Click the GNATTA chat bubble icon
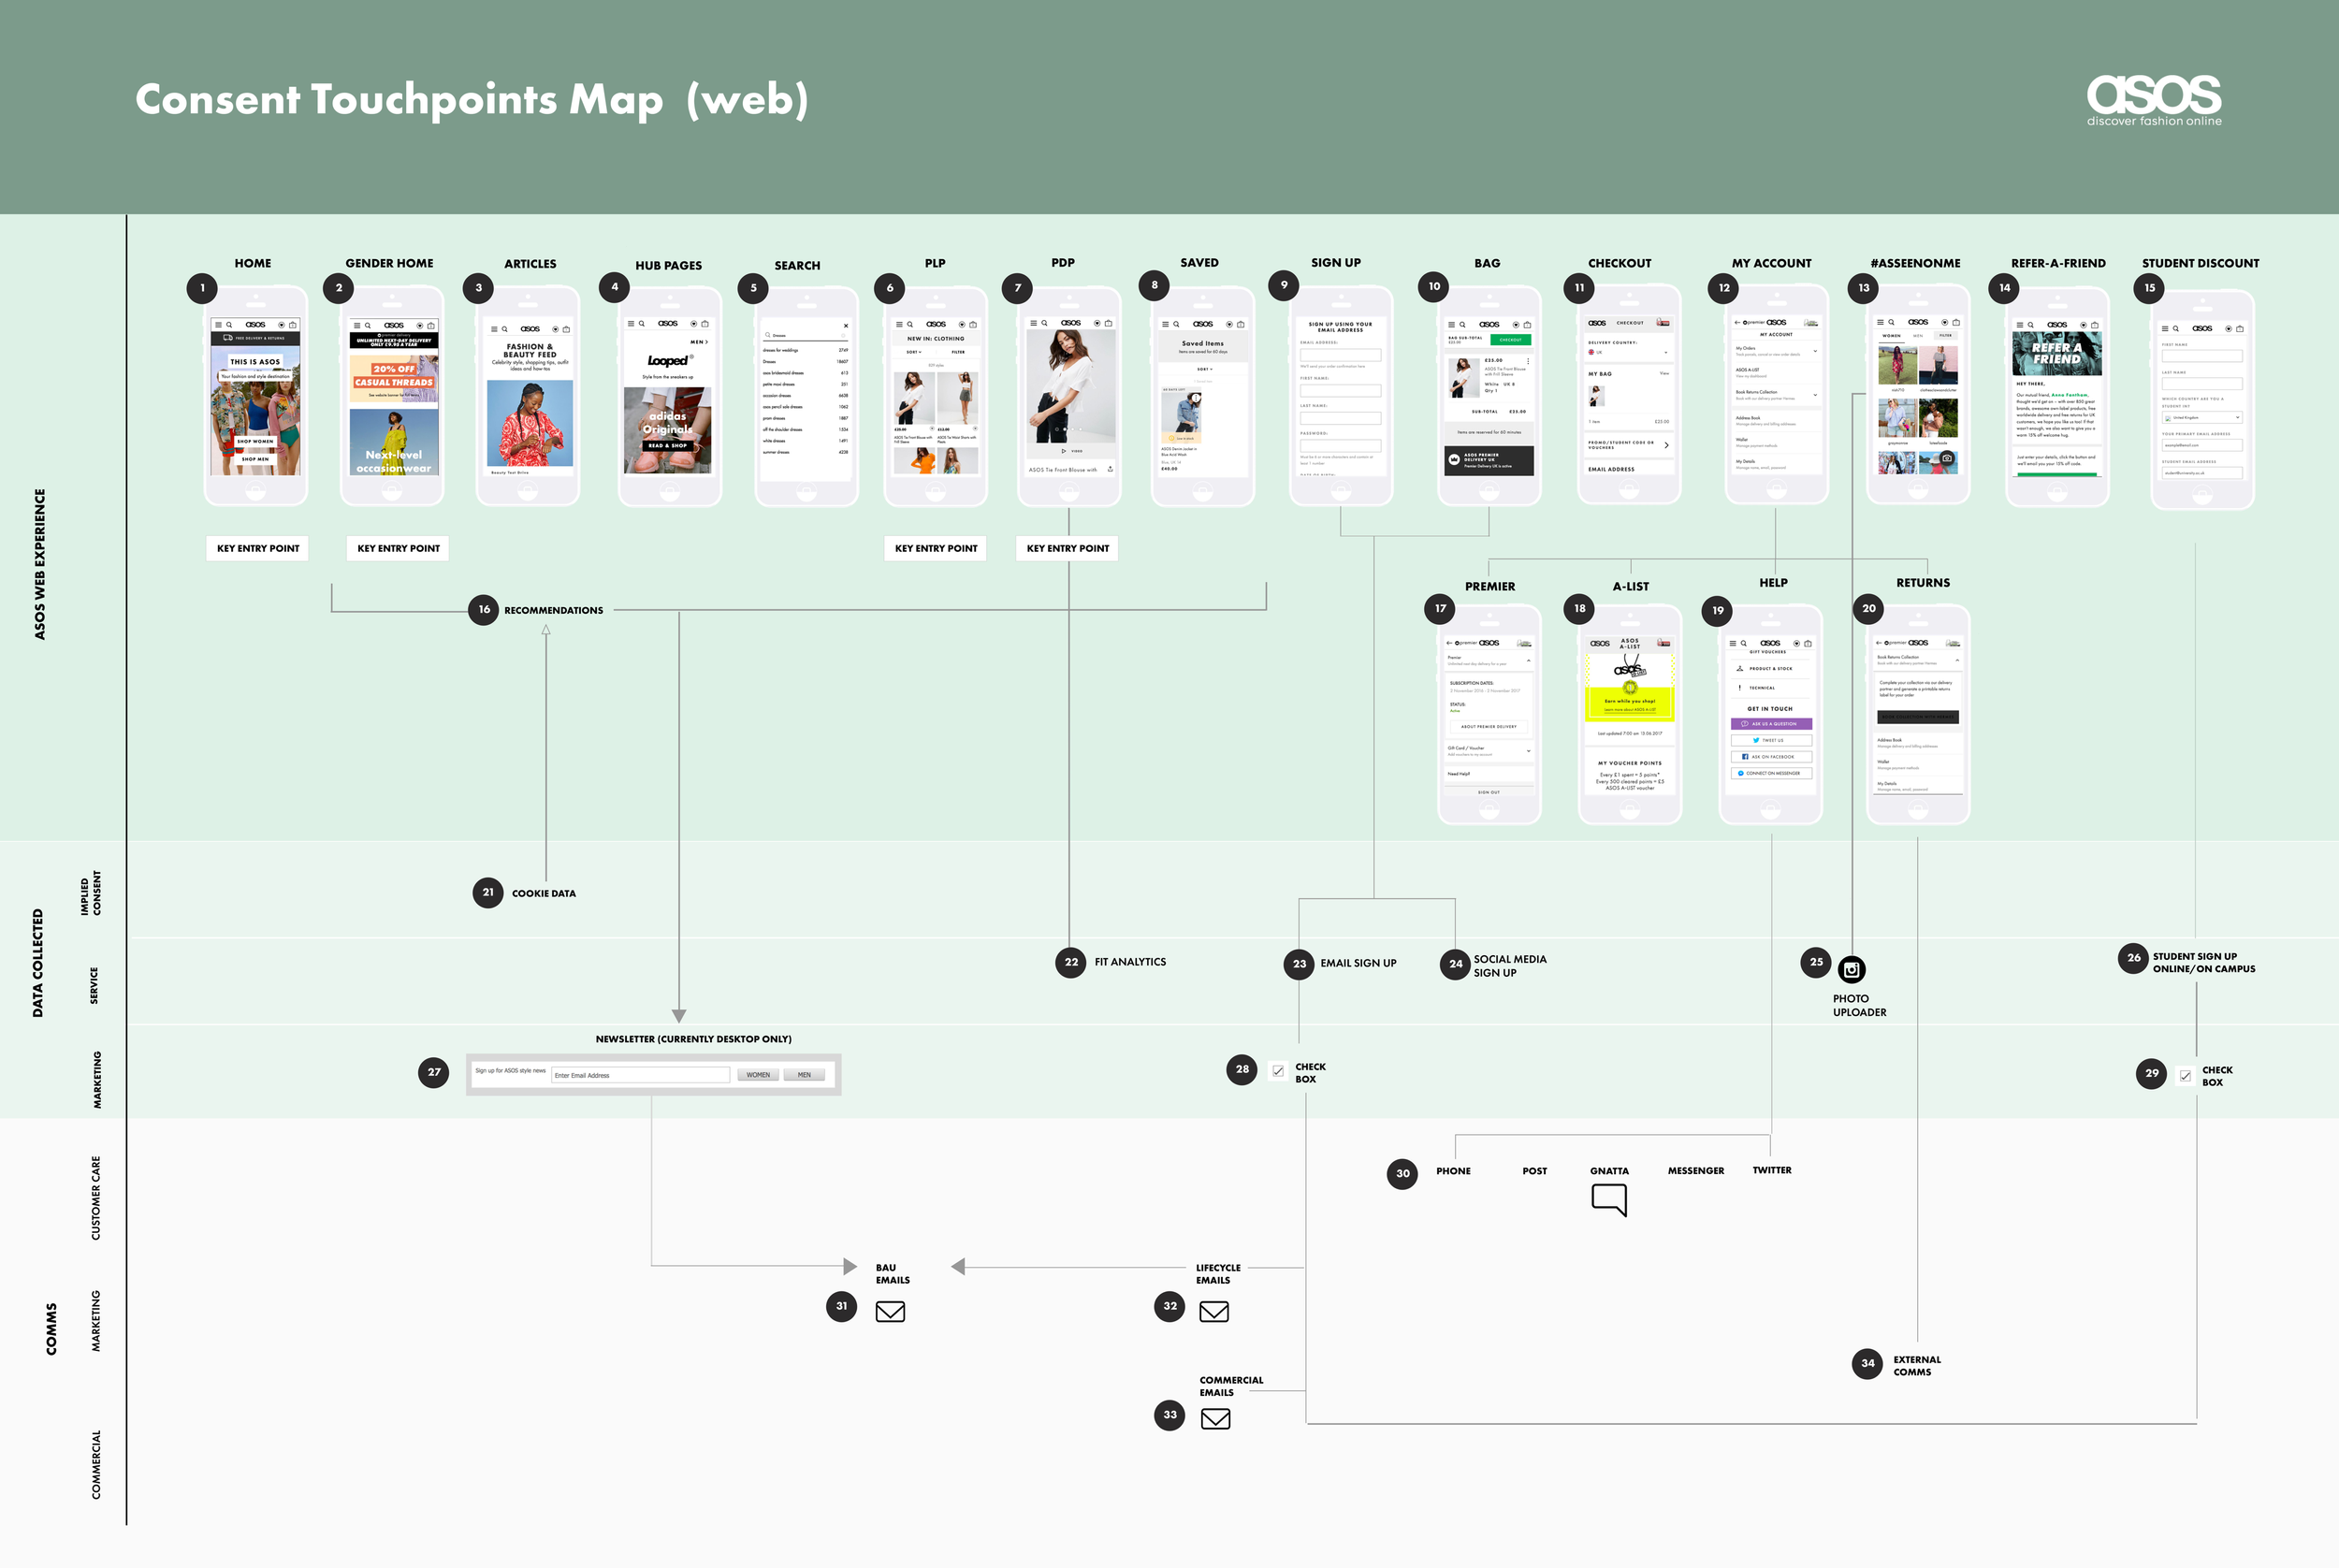The image size is (2339, 1568). point(1609,1198)
